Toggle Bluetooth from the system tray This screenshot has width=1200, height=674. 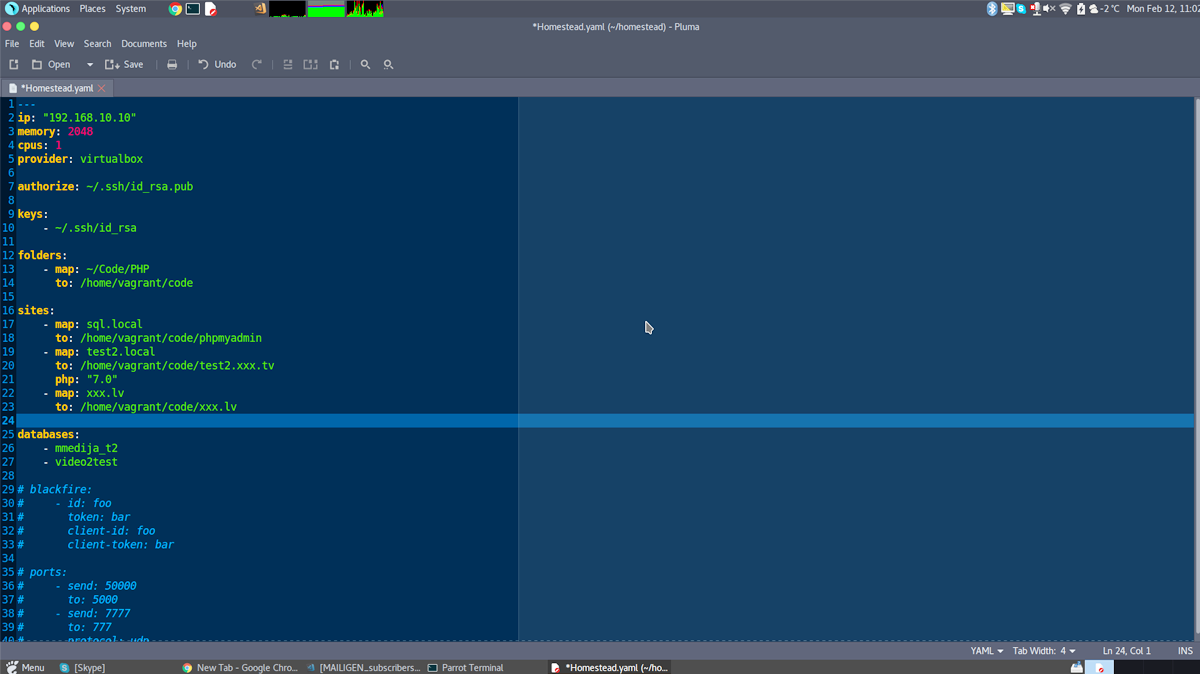[991, 8]
